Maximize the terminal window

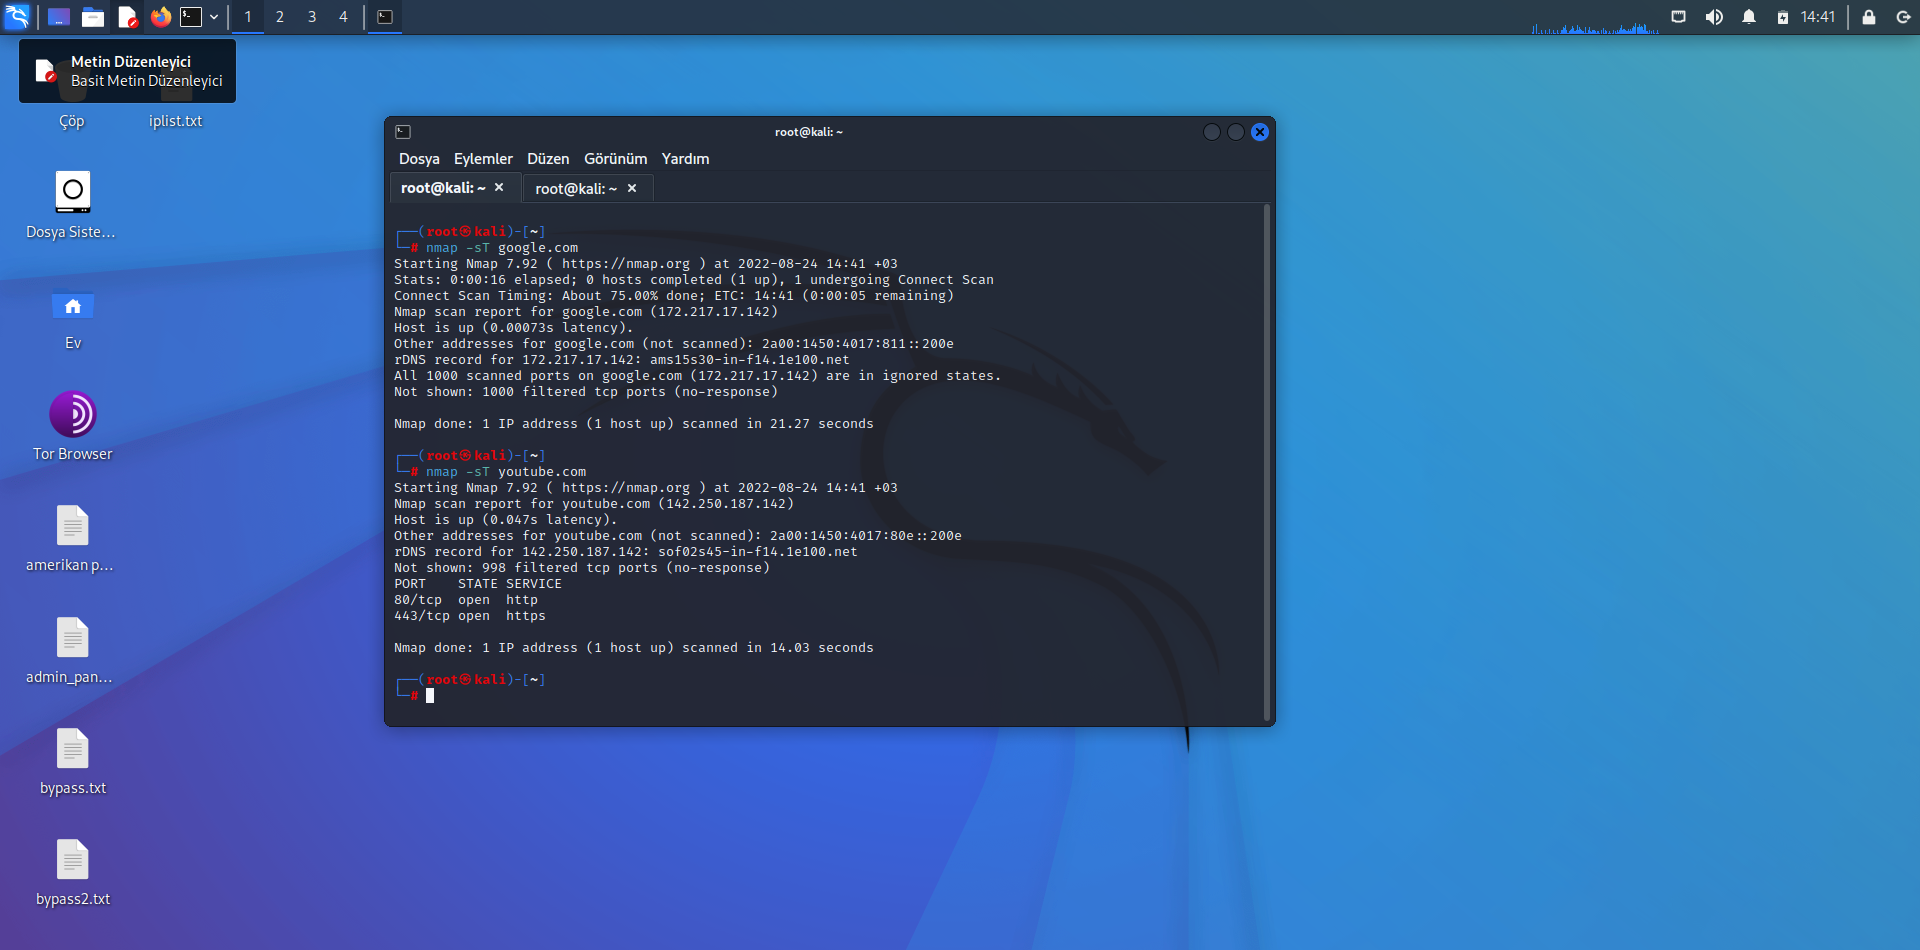pos(1236,132)
